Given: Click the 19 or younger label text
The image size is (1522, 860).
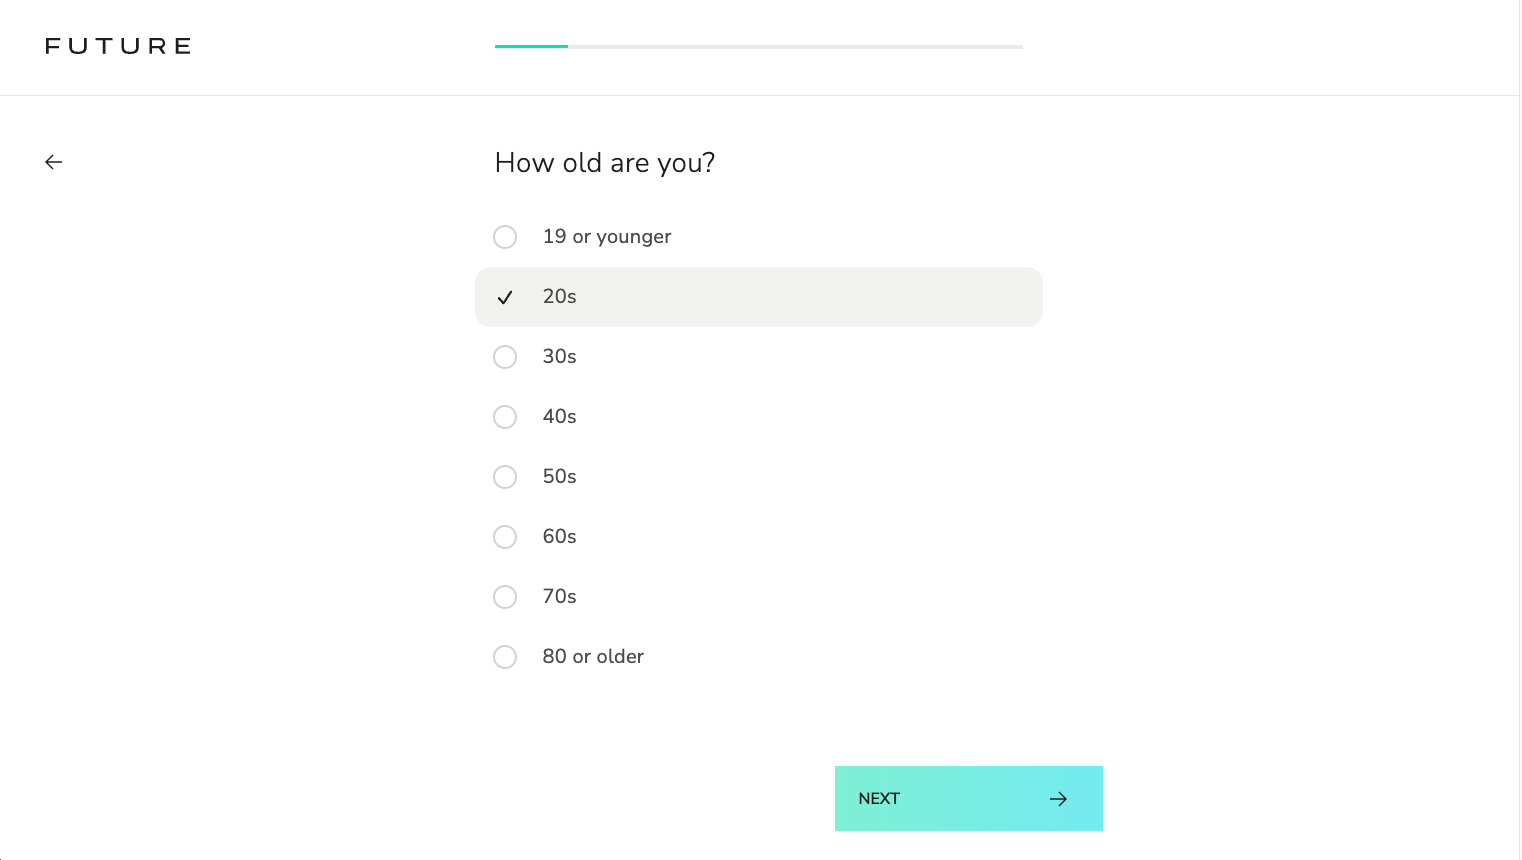Looking at the screenshot, I should point(606,236).
